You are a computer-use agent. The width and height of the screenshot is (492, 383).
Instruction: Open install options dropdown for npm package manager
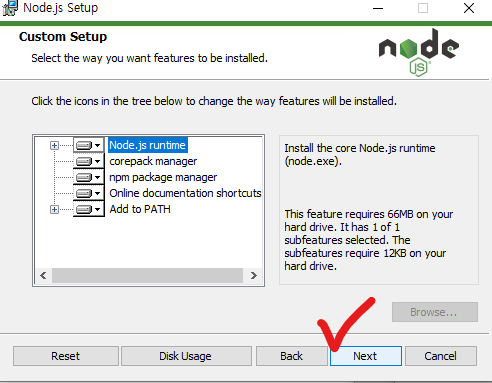point(88,177)
